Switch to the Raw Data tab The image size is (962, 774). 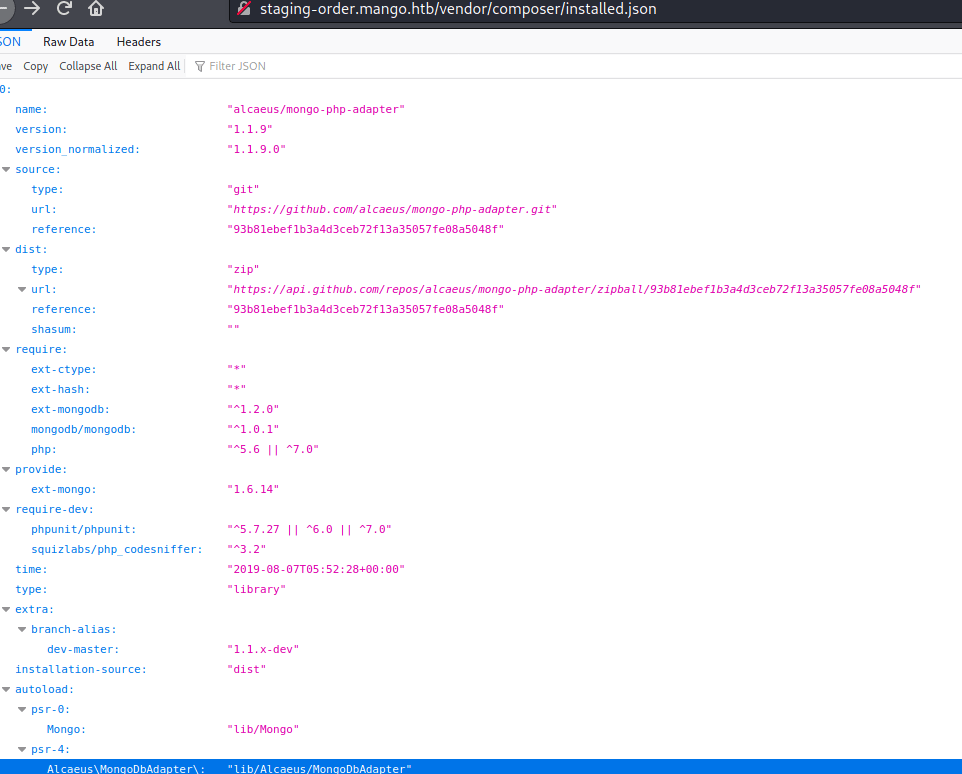[68, 42]
